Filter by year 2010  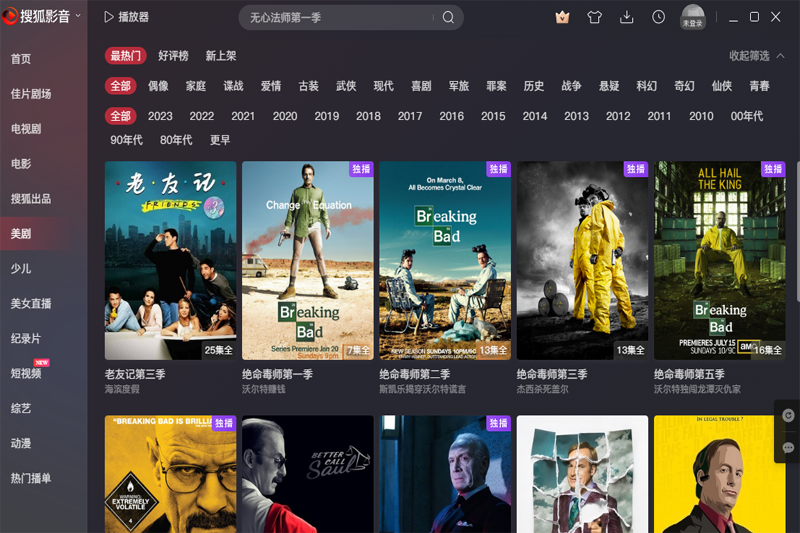(701, 116)
